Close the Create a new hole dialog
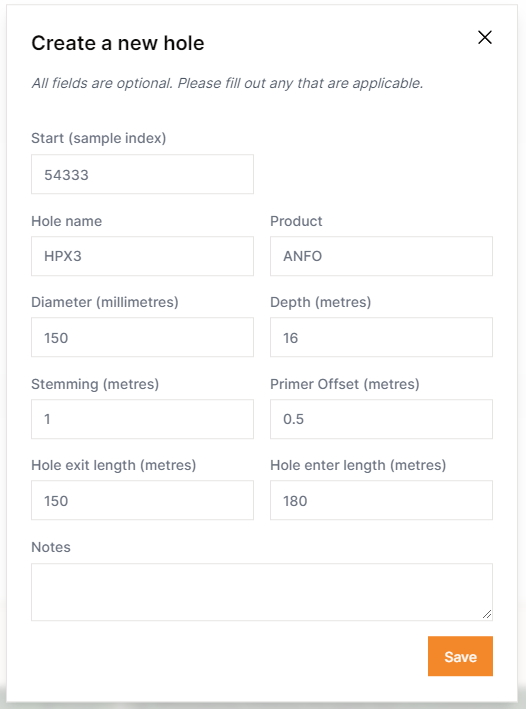526x709 pixels. click(485, 38)
